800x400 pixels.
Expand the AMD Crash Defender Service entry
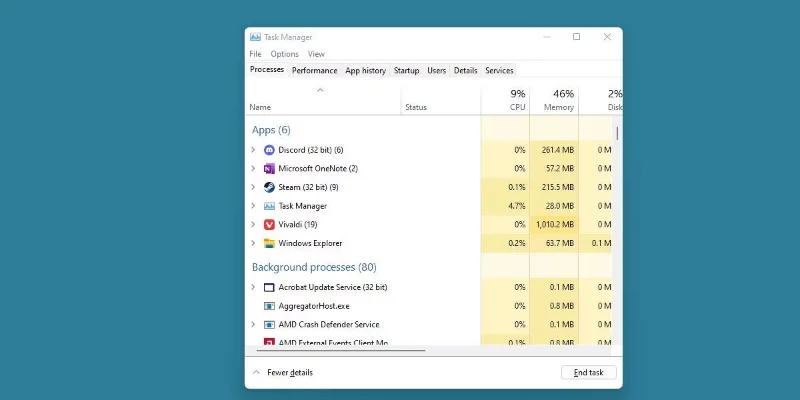253,324
